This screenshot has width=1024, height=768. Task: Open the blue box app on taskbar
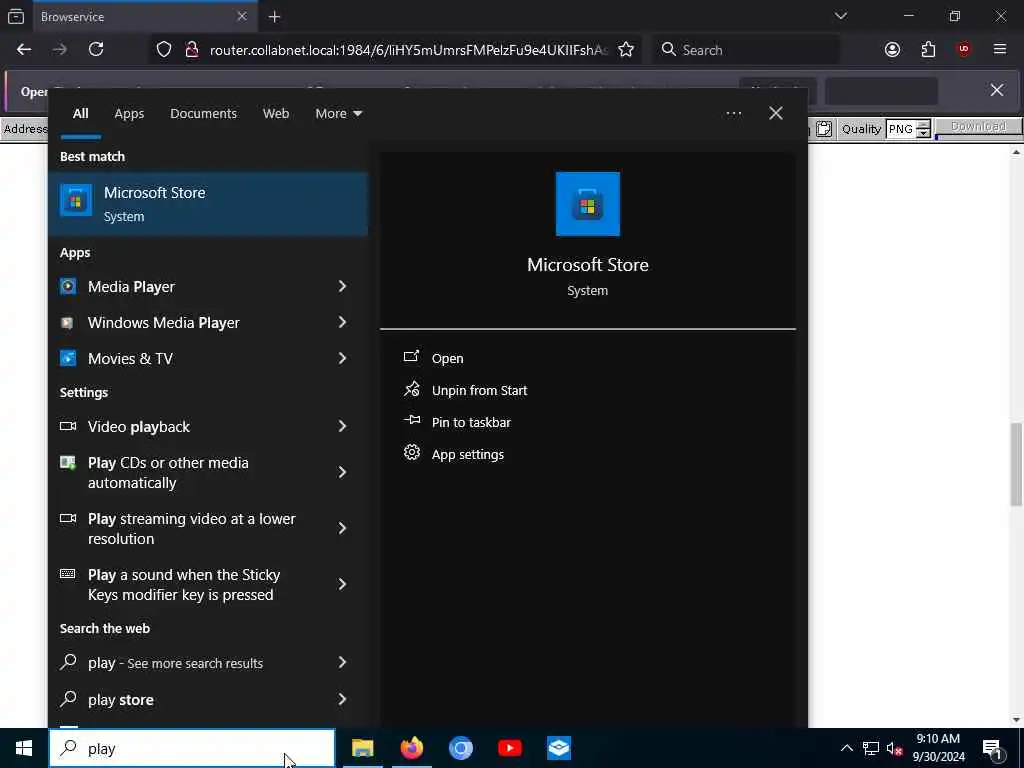pyautogui.click(x=558, y=748)
